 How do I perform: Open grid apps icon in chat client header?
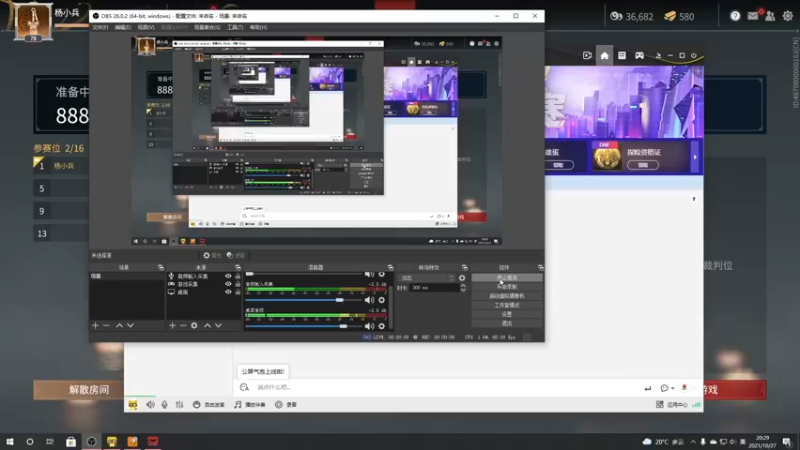click(x=622, y=55)
